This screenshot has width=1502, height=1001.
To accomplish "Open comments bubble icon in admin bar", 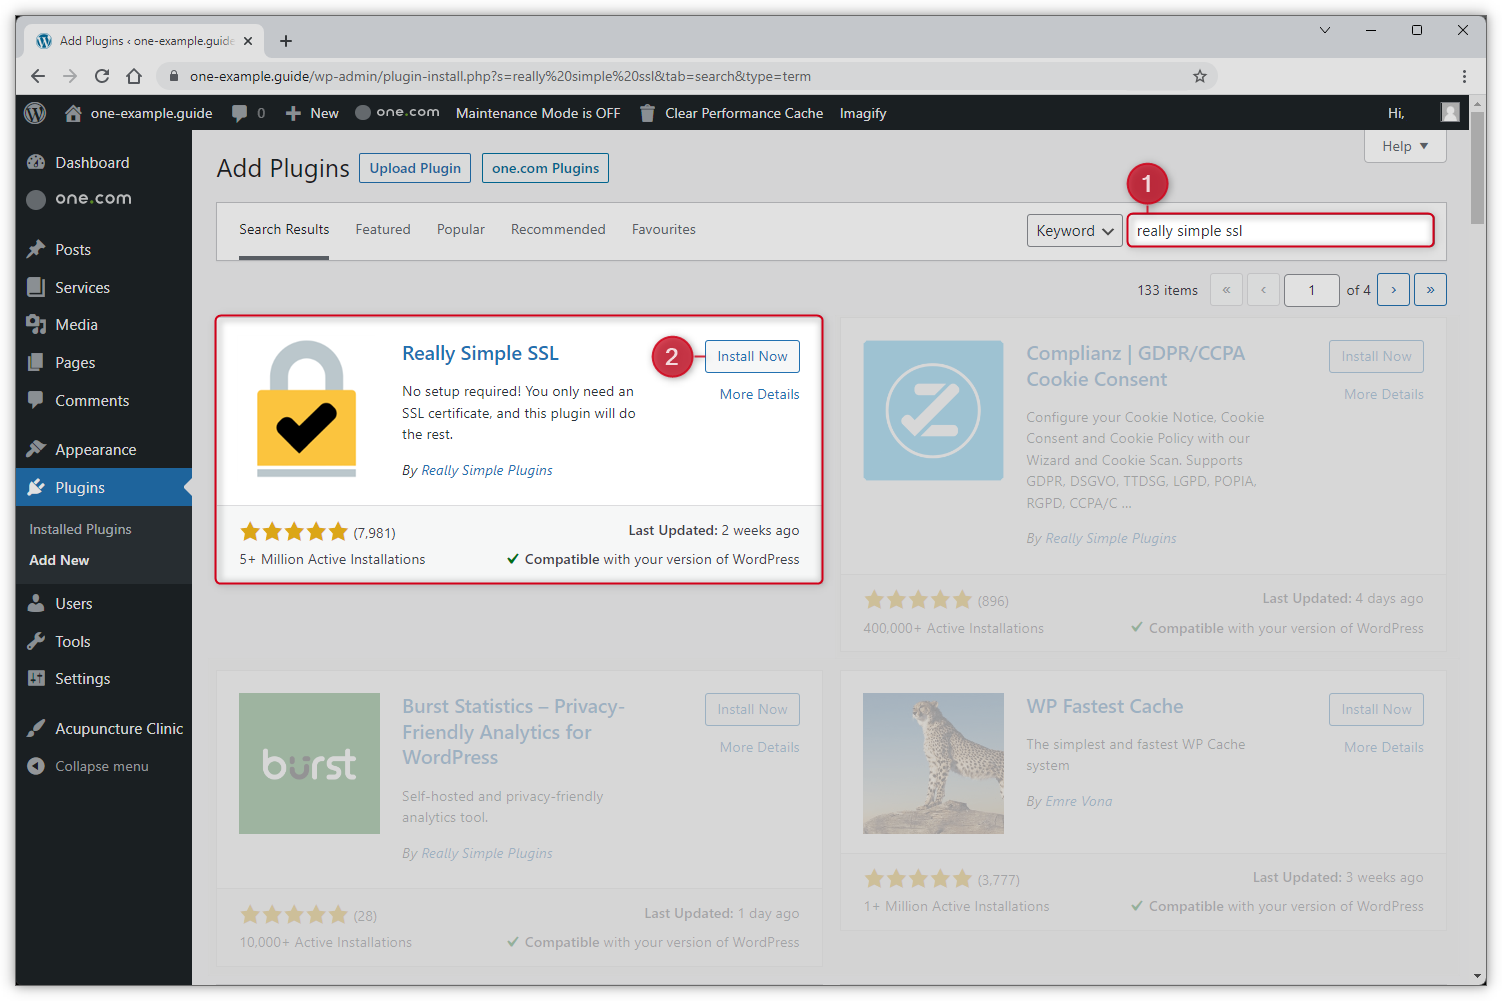I will [x=239, y=113].
